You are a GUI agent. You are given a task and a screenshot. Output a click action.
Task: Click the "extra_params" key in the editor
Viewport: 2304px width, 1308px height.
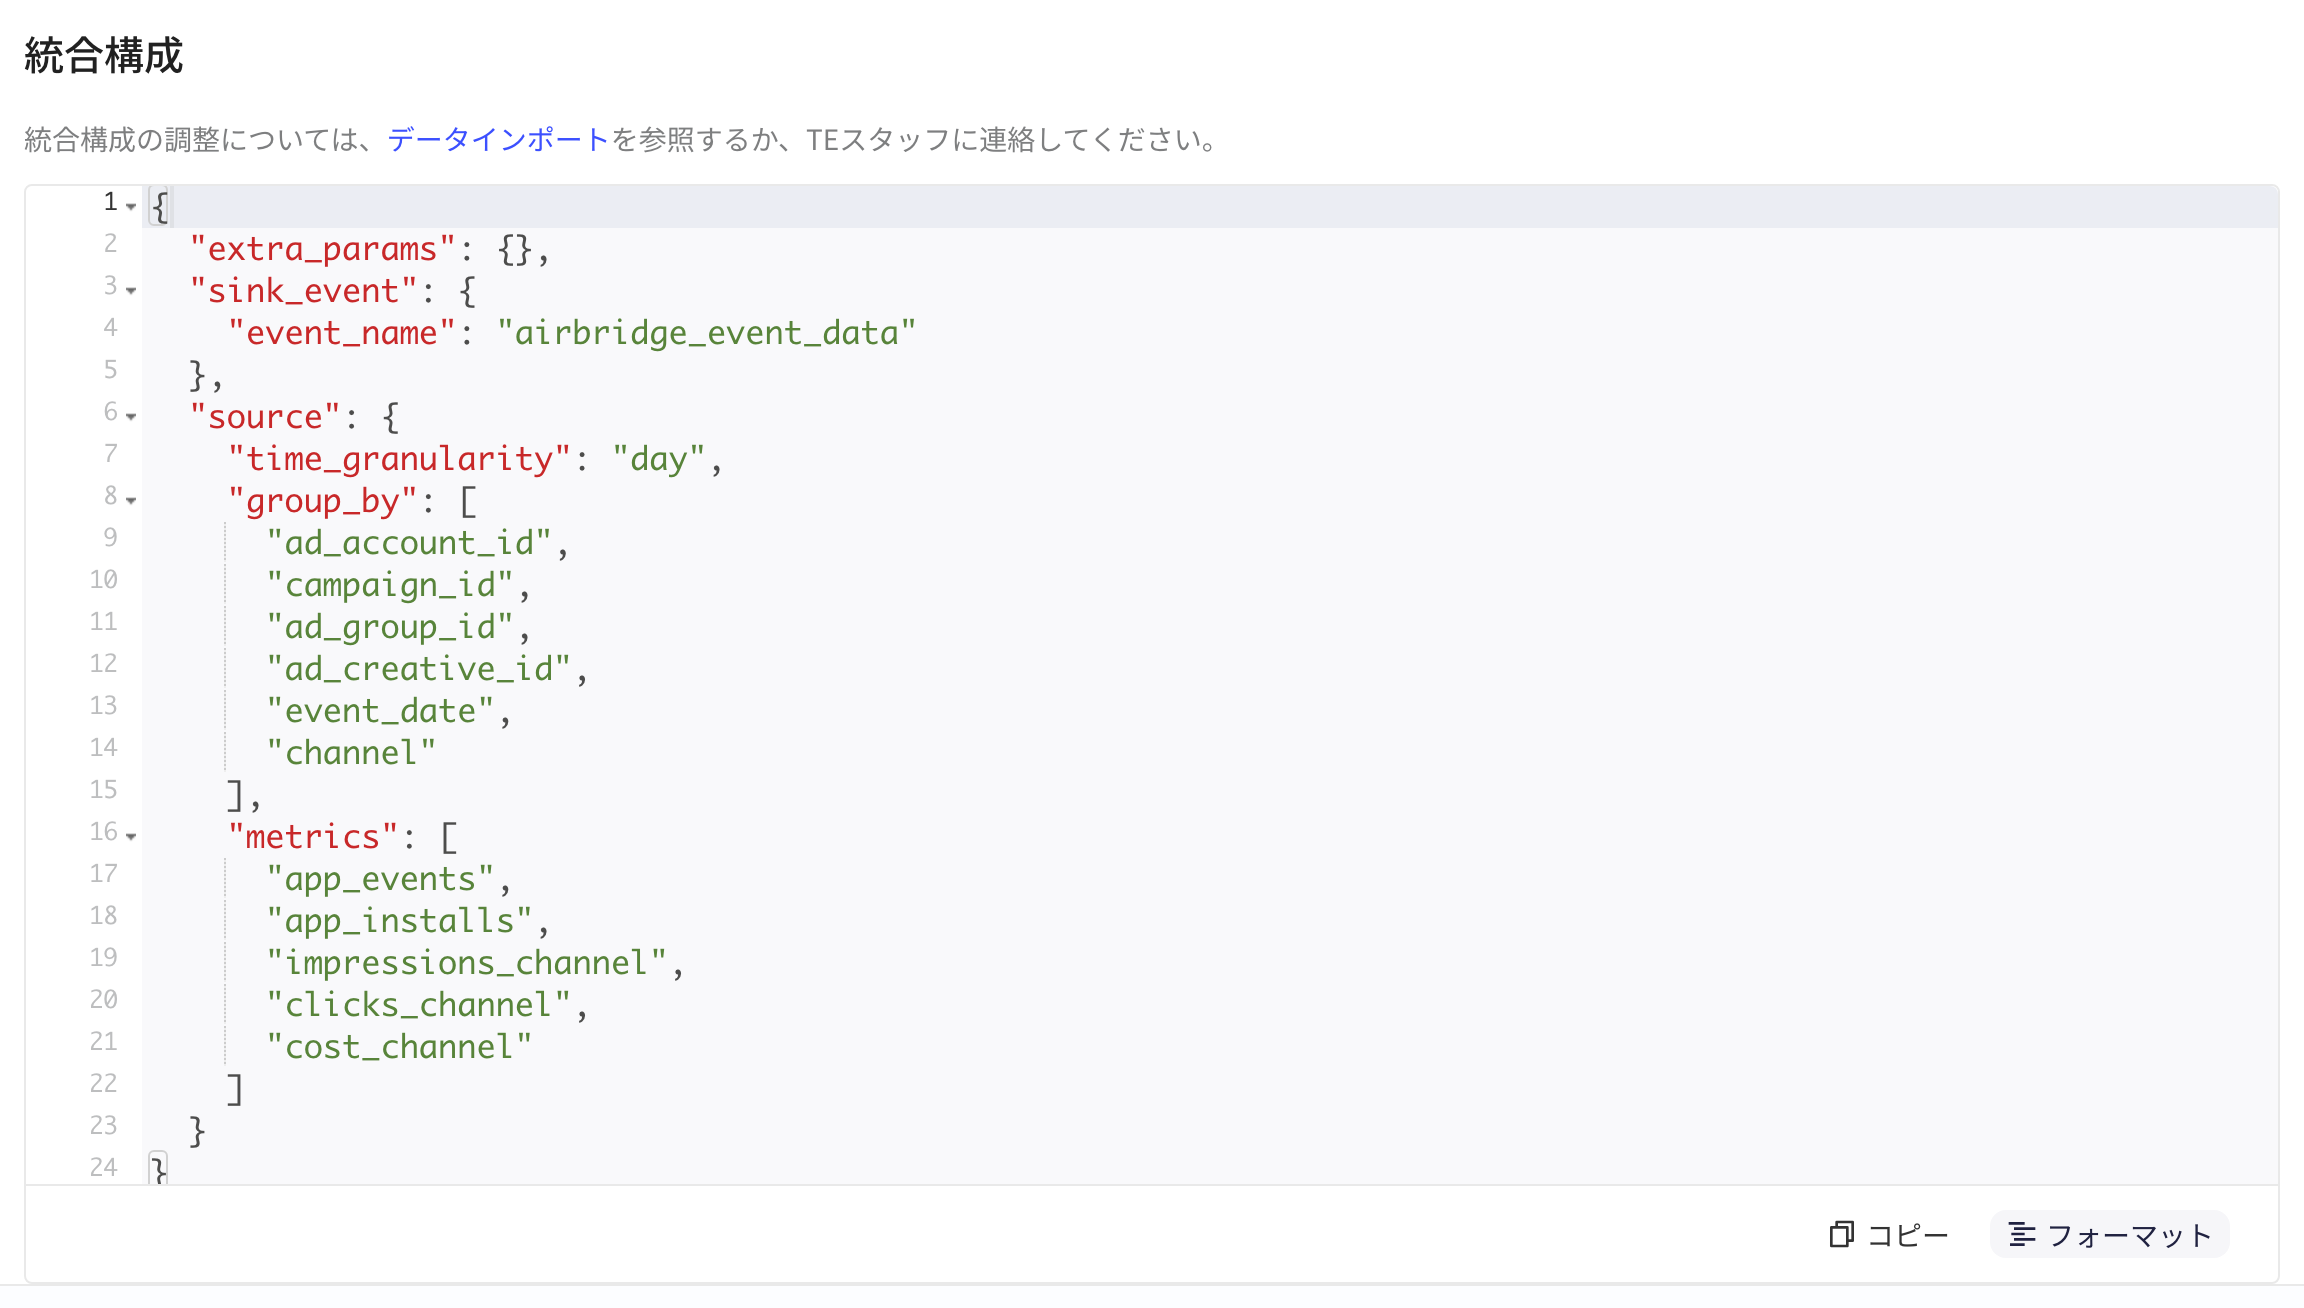coord(322,249)
